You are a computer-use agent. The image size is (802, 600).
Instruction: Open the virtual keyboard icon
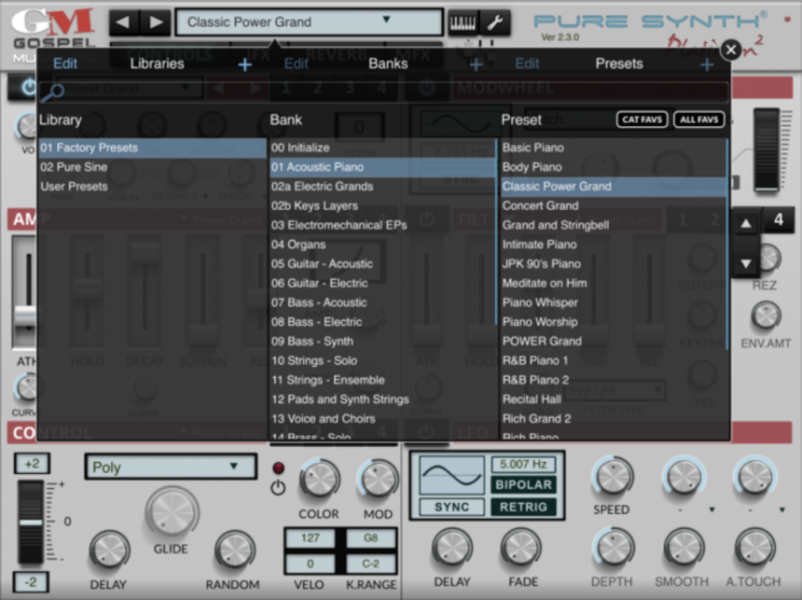463,21
